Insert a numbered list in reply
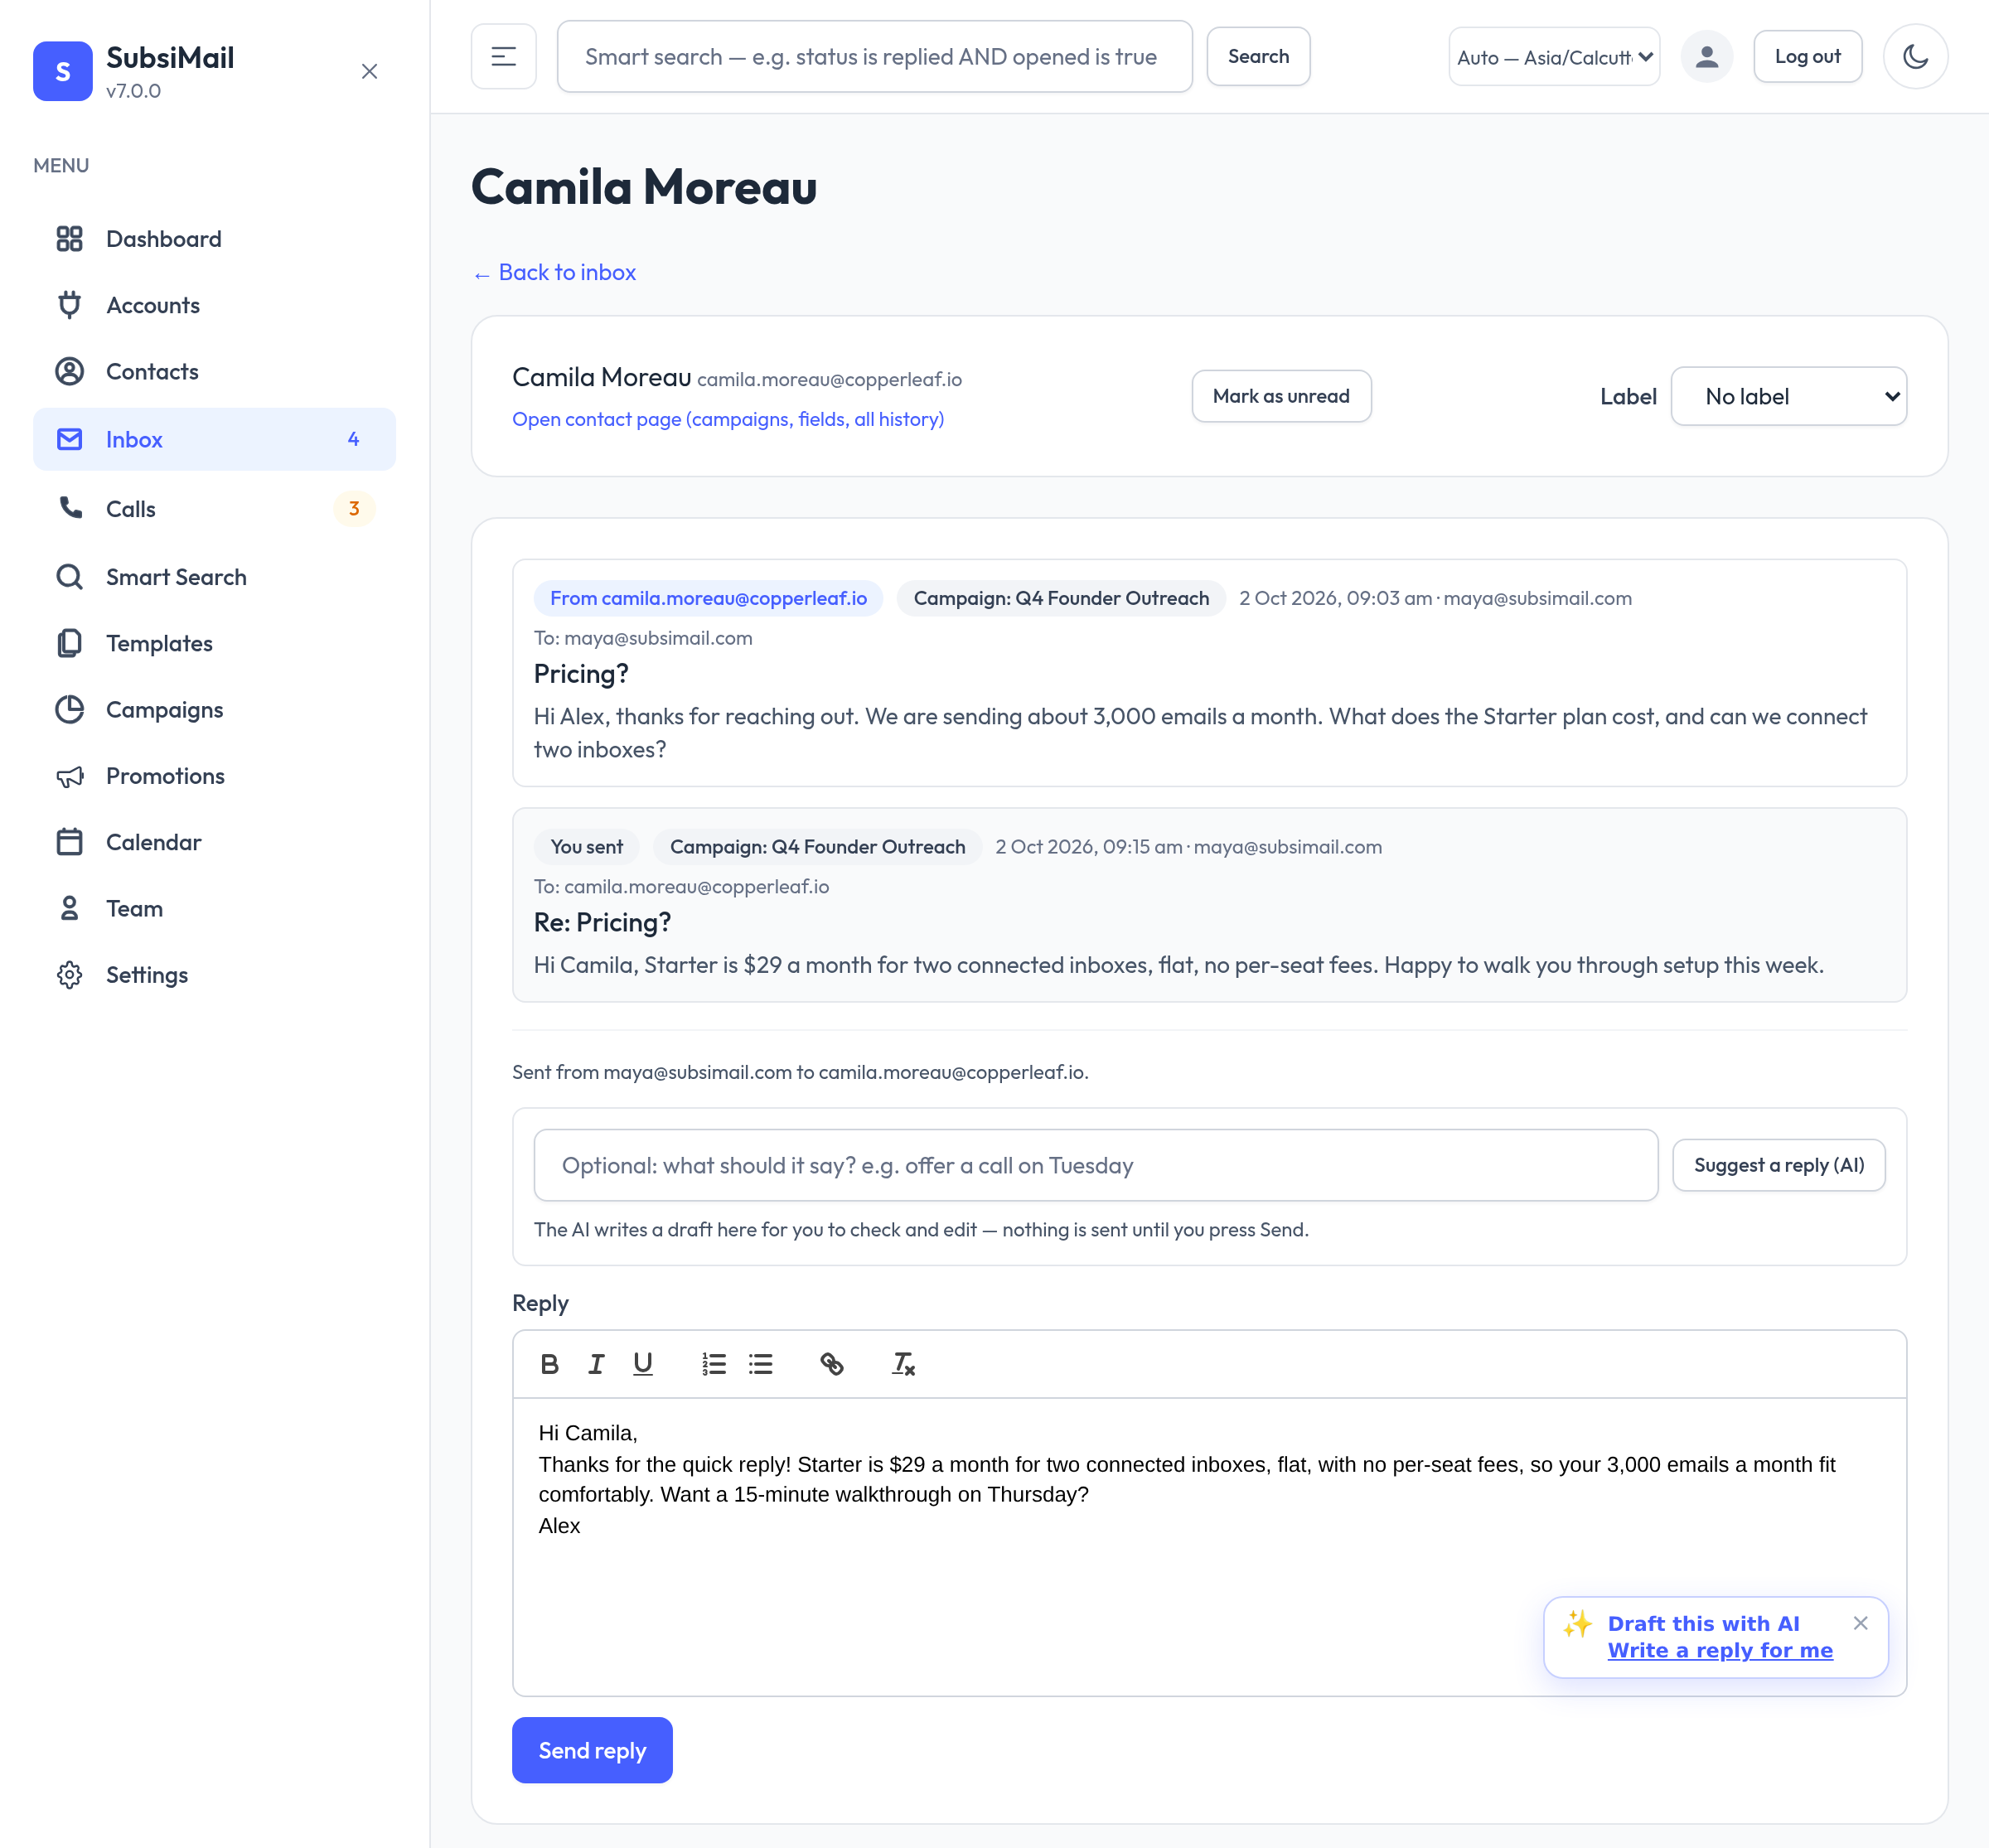This screenshot has width=1989, height=1848. tap(714, 1364)
